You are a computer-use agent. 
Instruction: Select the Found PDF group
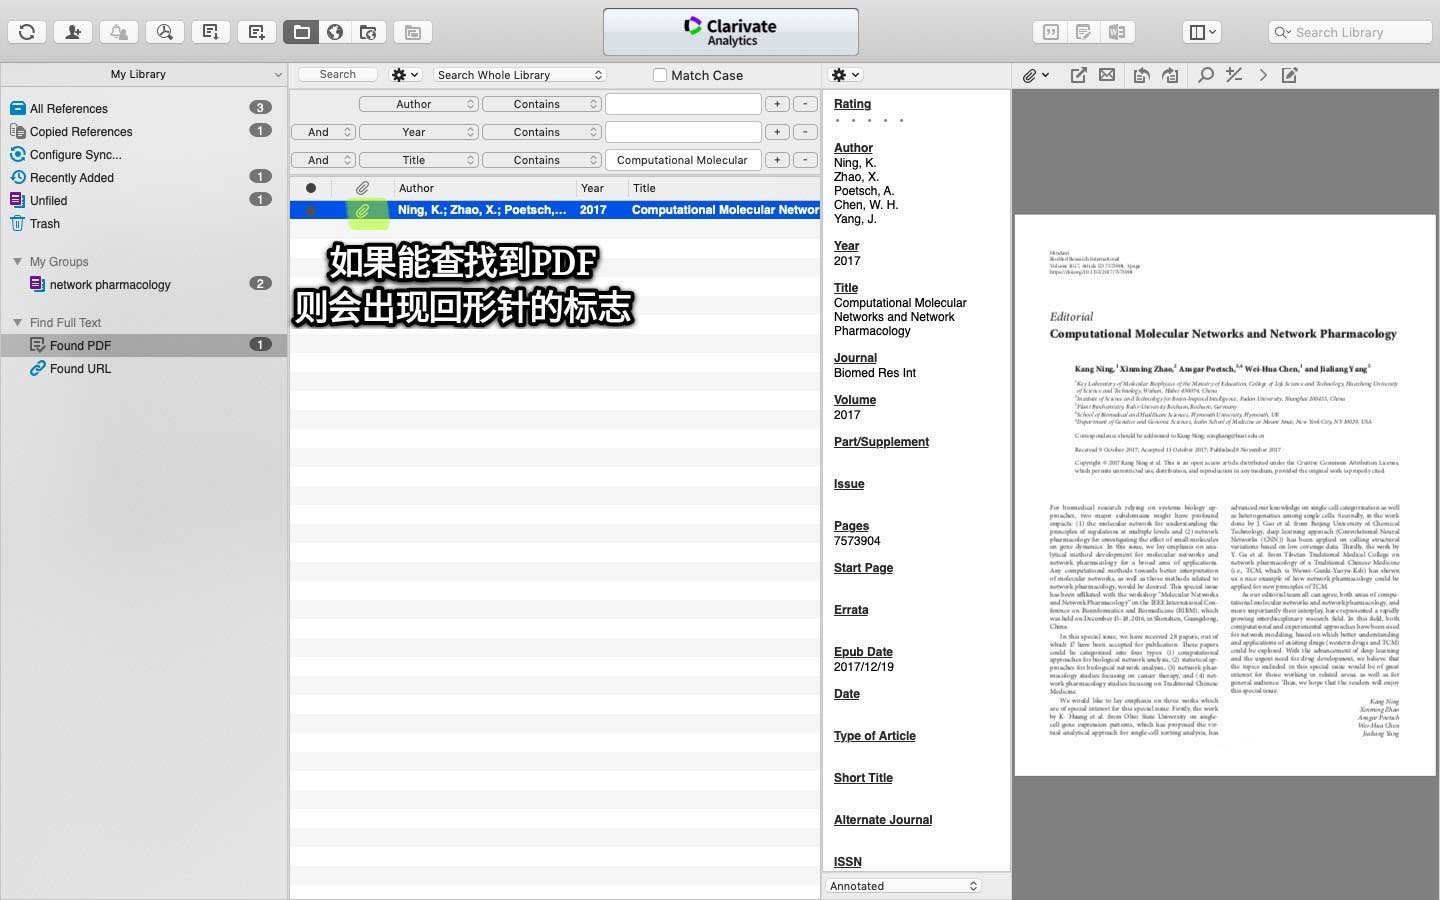(x=144, y=345)
